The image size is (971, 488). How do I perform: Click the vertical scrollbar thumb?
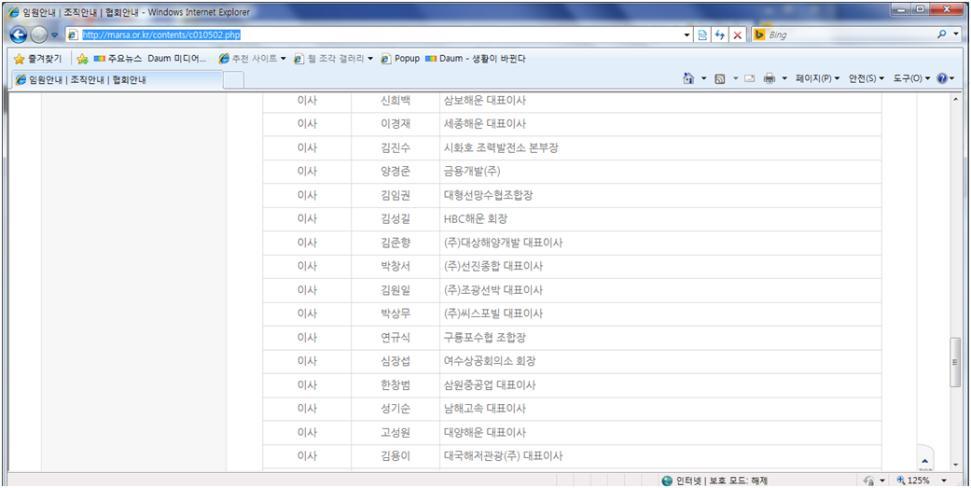(x=956, y=362)
